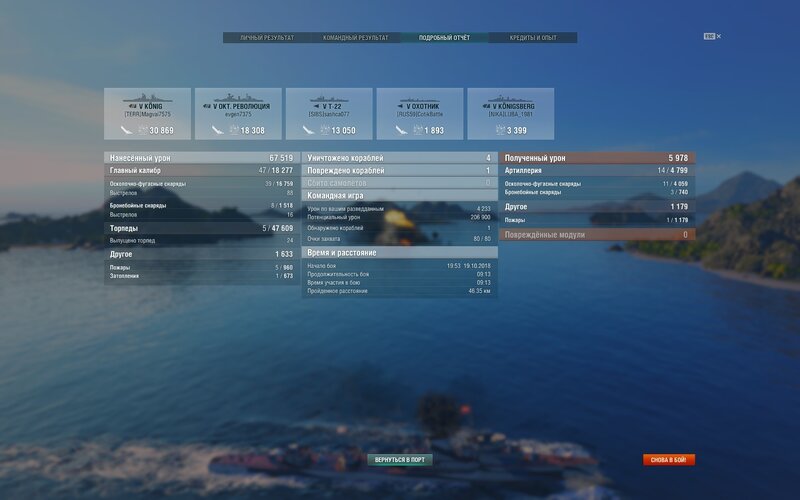Image resolution: width=800 pixels, height=500 pixels.
Task: Click the Затопления row
Action: (202, 276)
